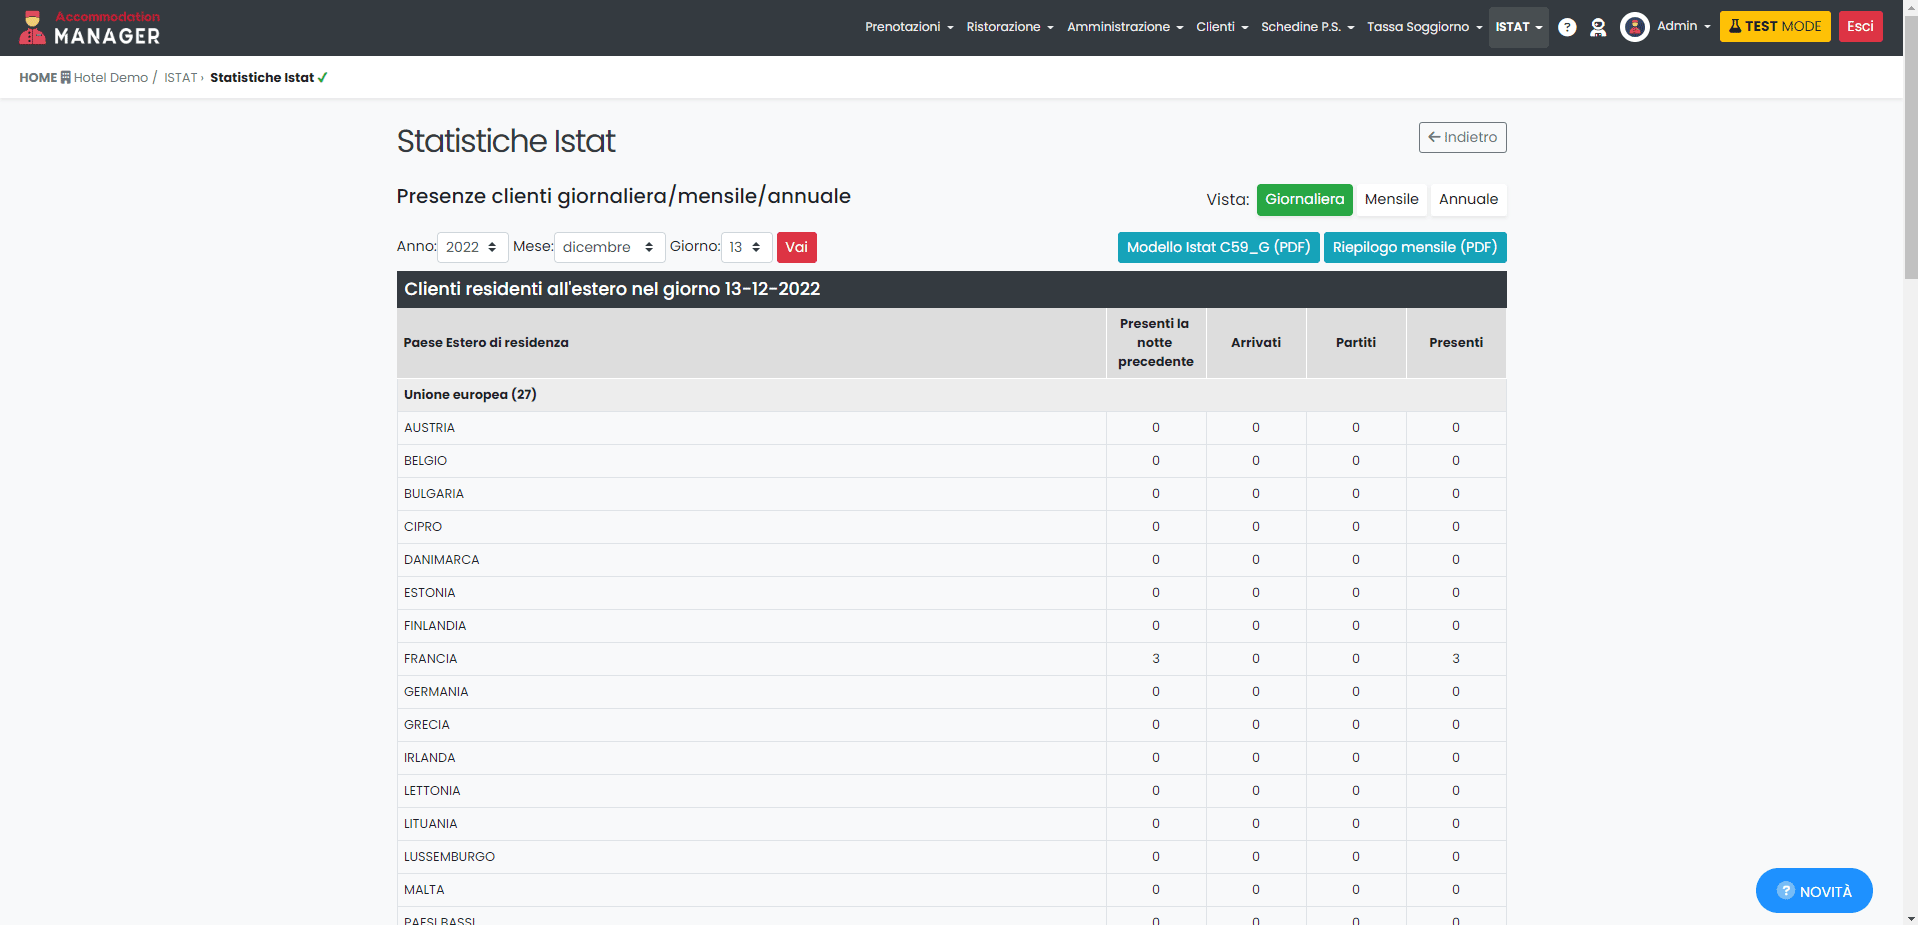Click the astronaut support icon
1918x925 pixels.
point(1598,28)
